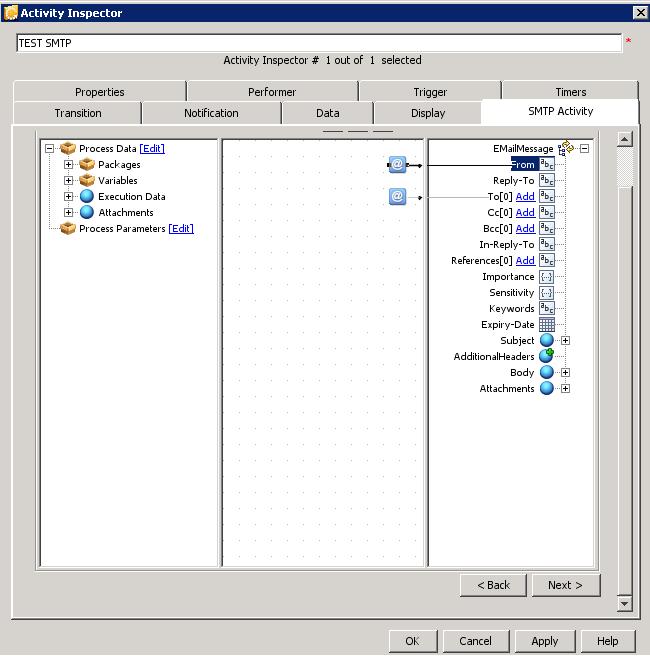Image resolution: width=650 pixels, height=656 pixels.
Task: Click the activity name field TEST SMTP
Action: tap(319, 43)
